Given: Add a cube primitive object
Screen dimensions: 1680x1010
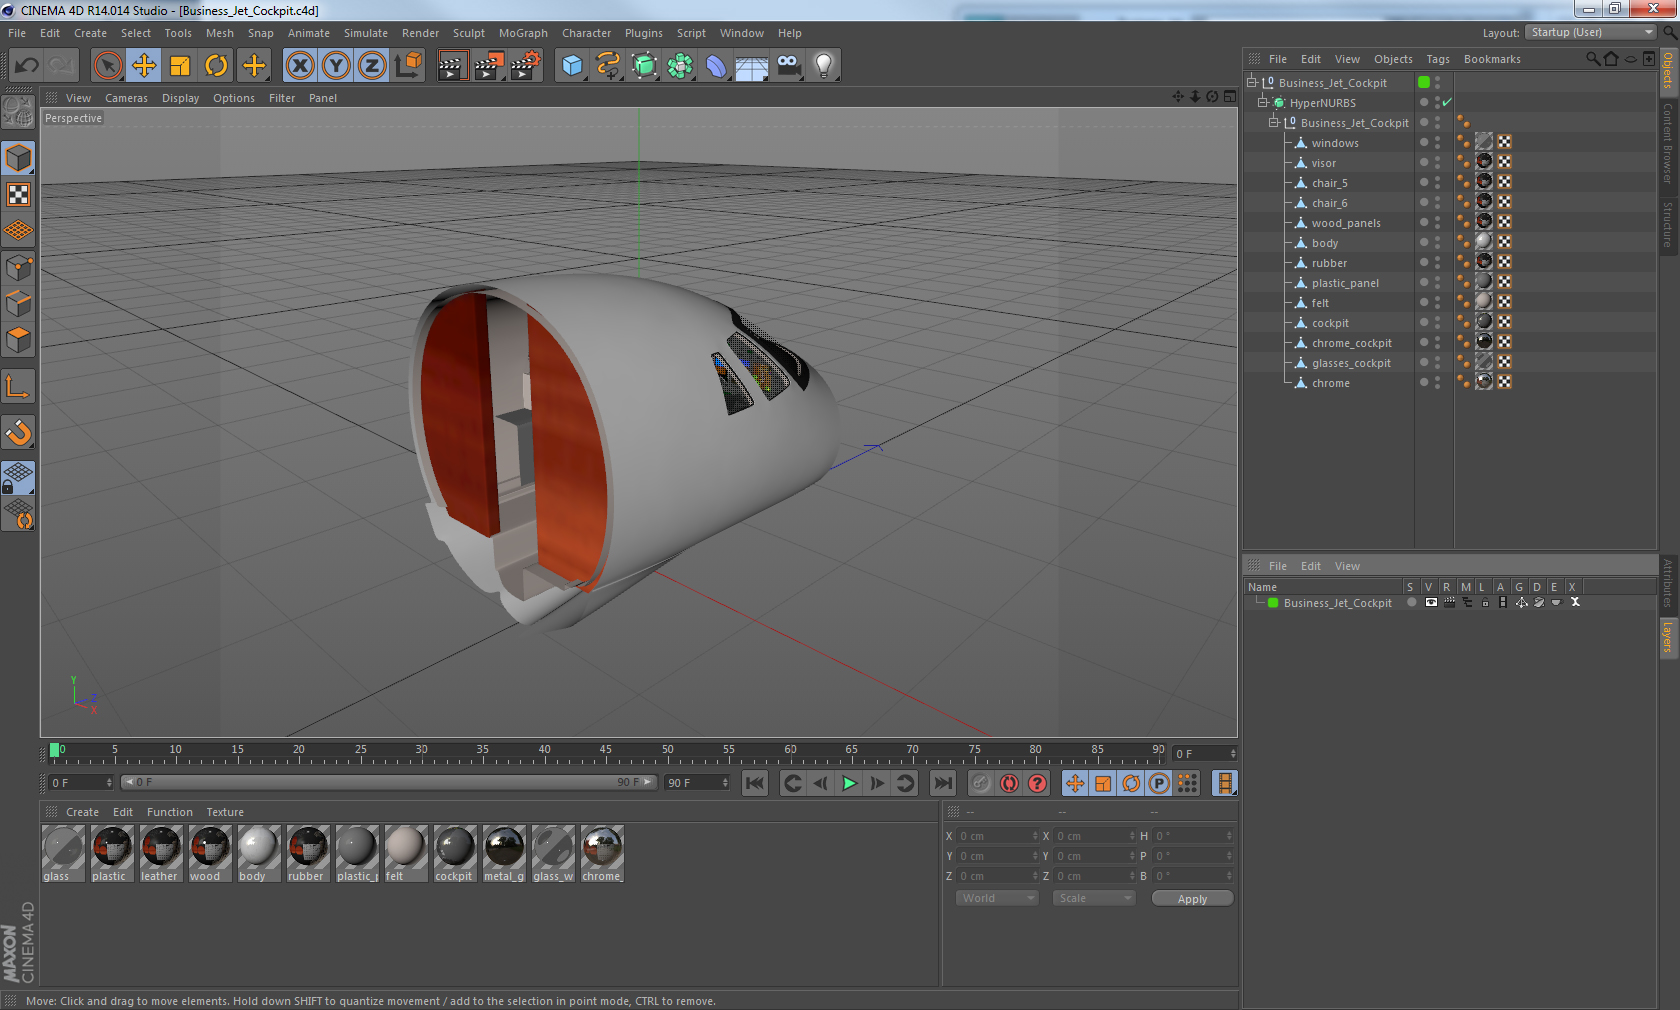Looking at the screenshot, I should tap(572, 66).
